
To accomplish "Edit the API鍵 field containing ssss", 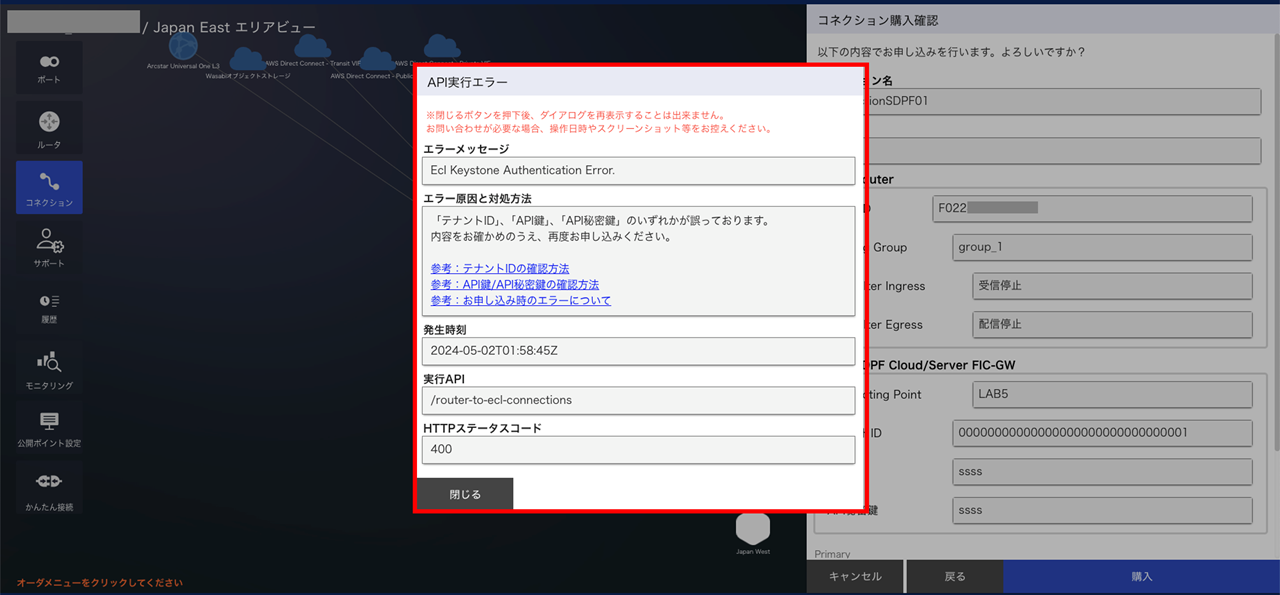I will click(1102, 471).
